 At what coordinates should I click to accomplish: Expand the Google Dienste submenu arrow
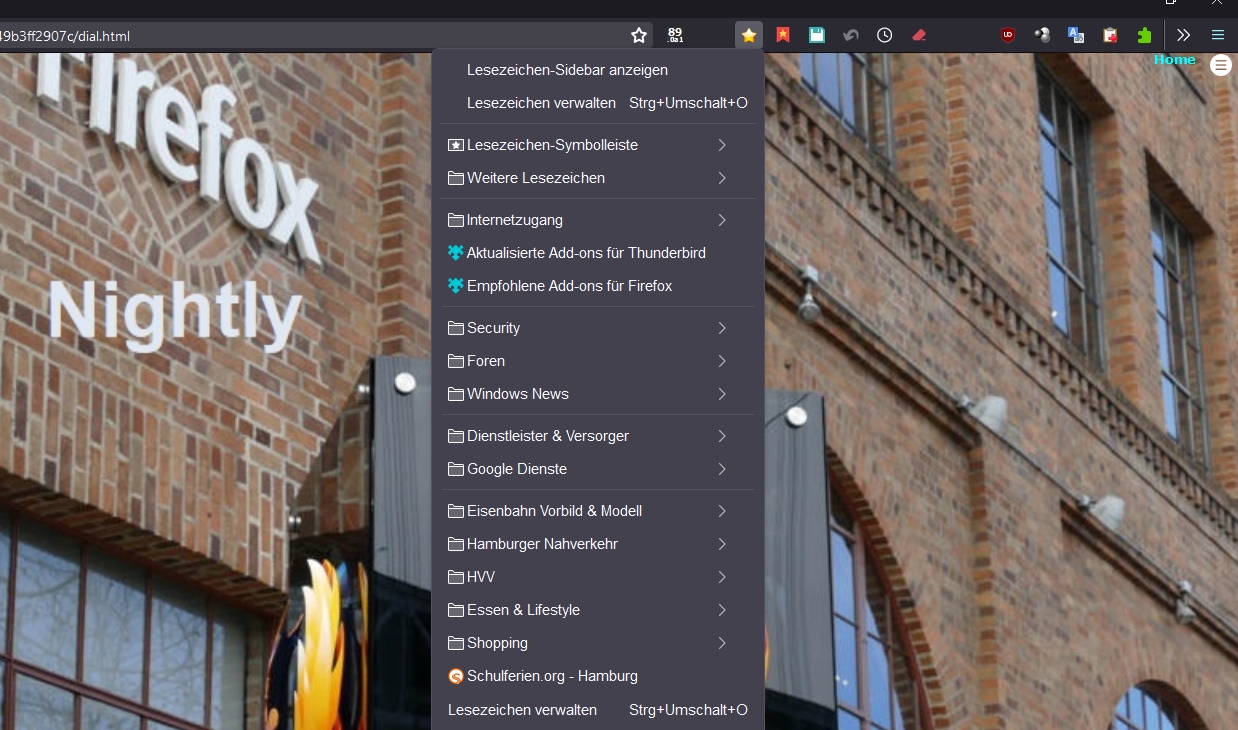point(722,469)
